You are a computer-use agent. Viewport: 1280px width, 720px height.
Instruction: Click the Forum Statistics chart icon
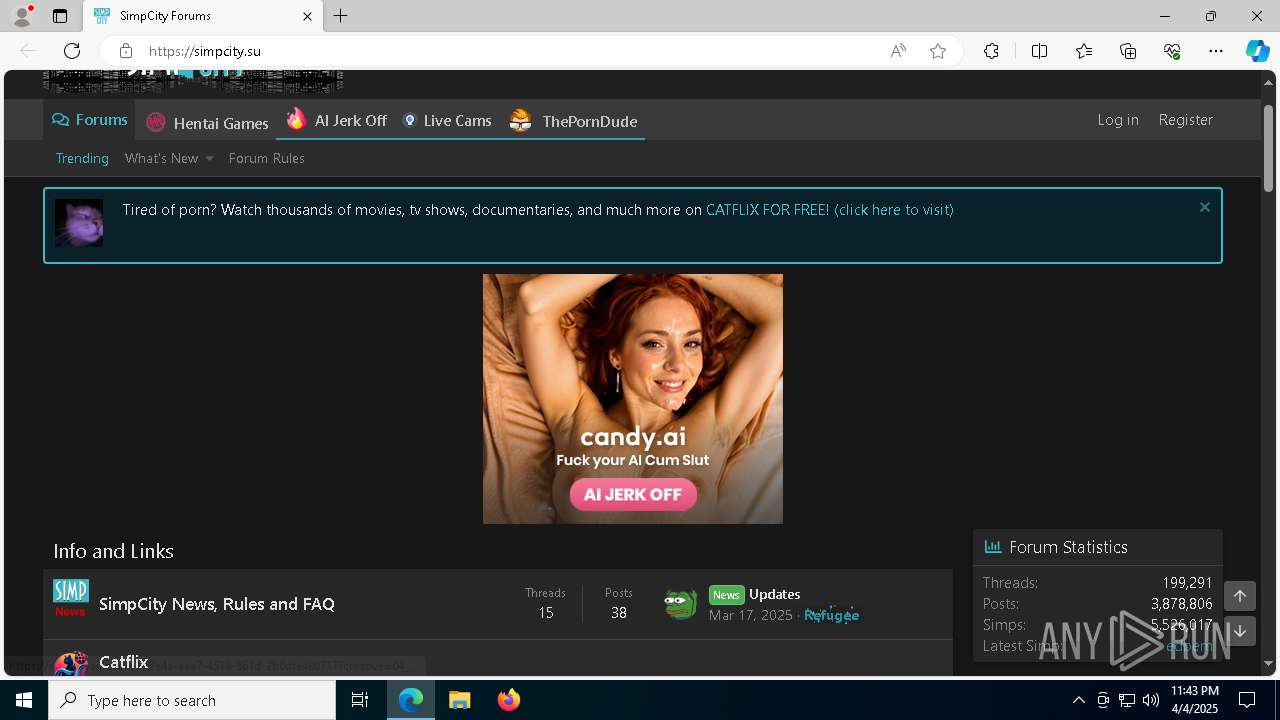click(x=993, y=547)
